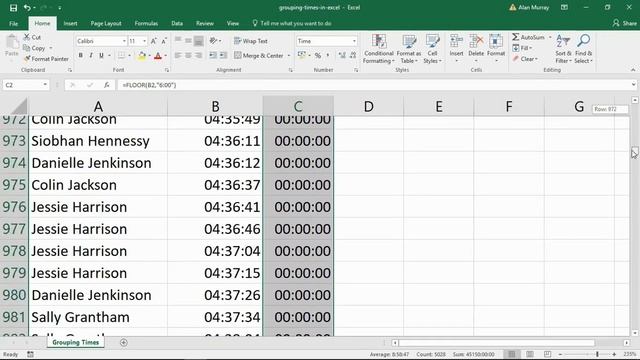Viewport: 640px width, 360px height.
Task: Save the workbook with the Save icon
Action: point(13,8)
